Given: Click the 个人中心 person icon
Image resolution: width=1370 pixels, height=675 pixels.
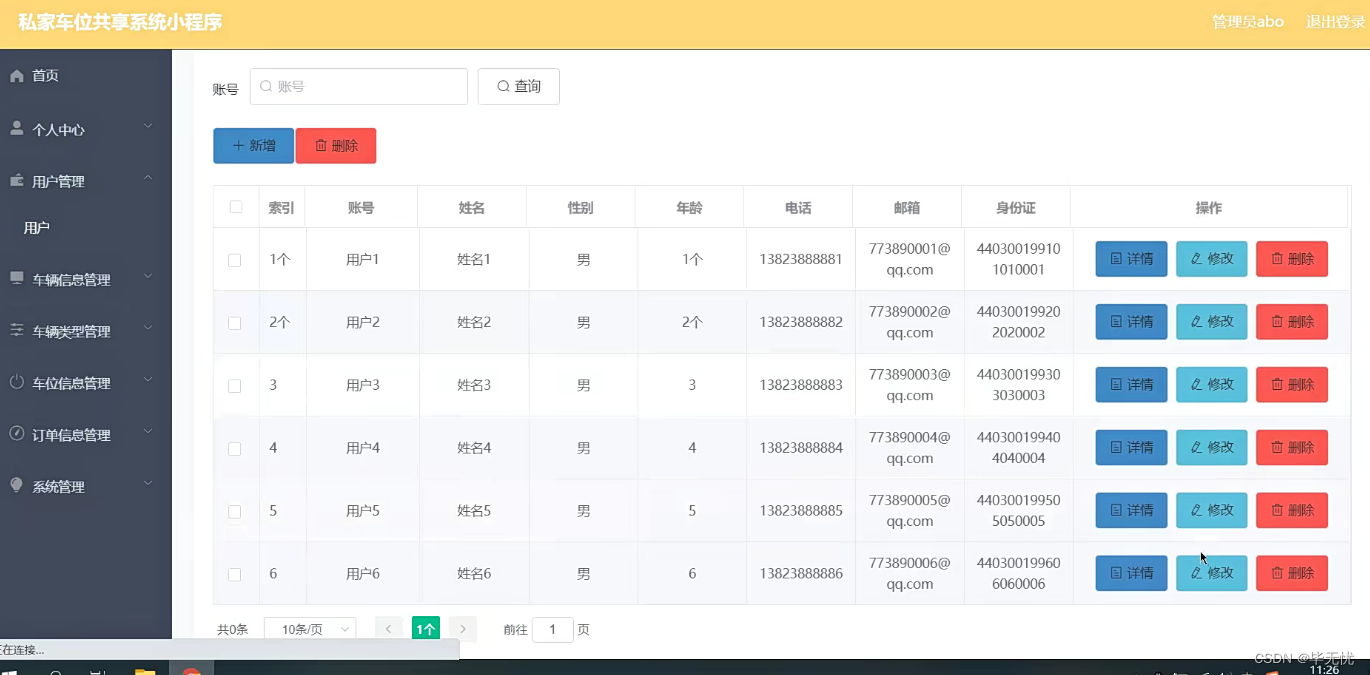Looking at the screenshot, I should [17, 129].
